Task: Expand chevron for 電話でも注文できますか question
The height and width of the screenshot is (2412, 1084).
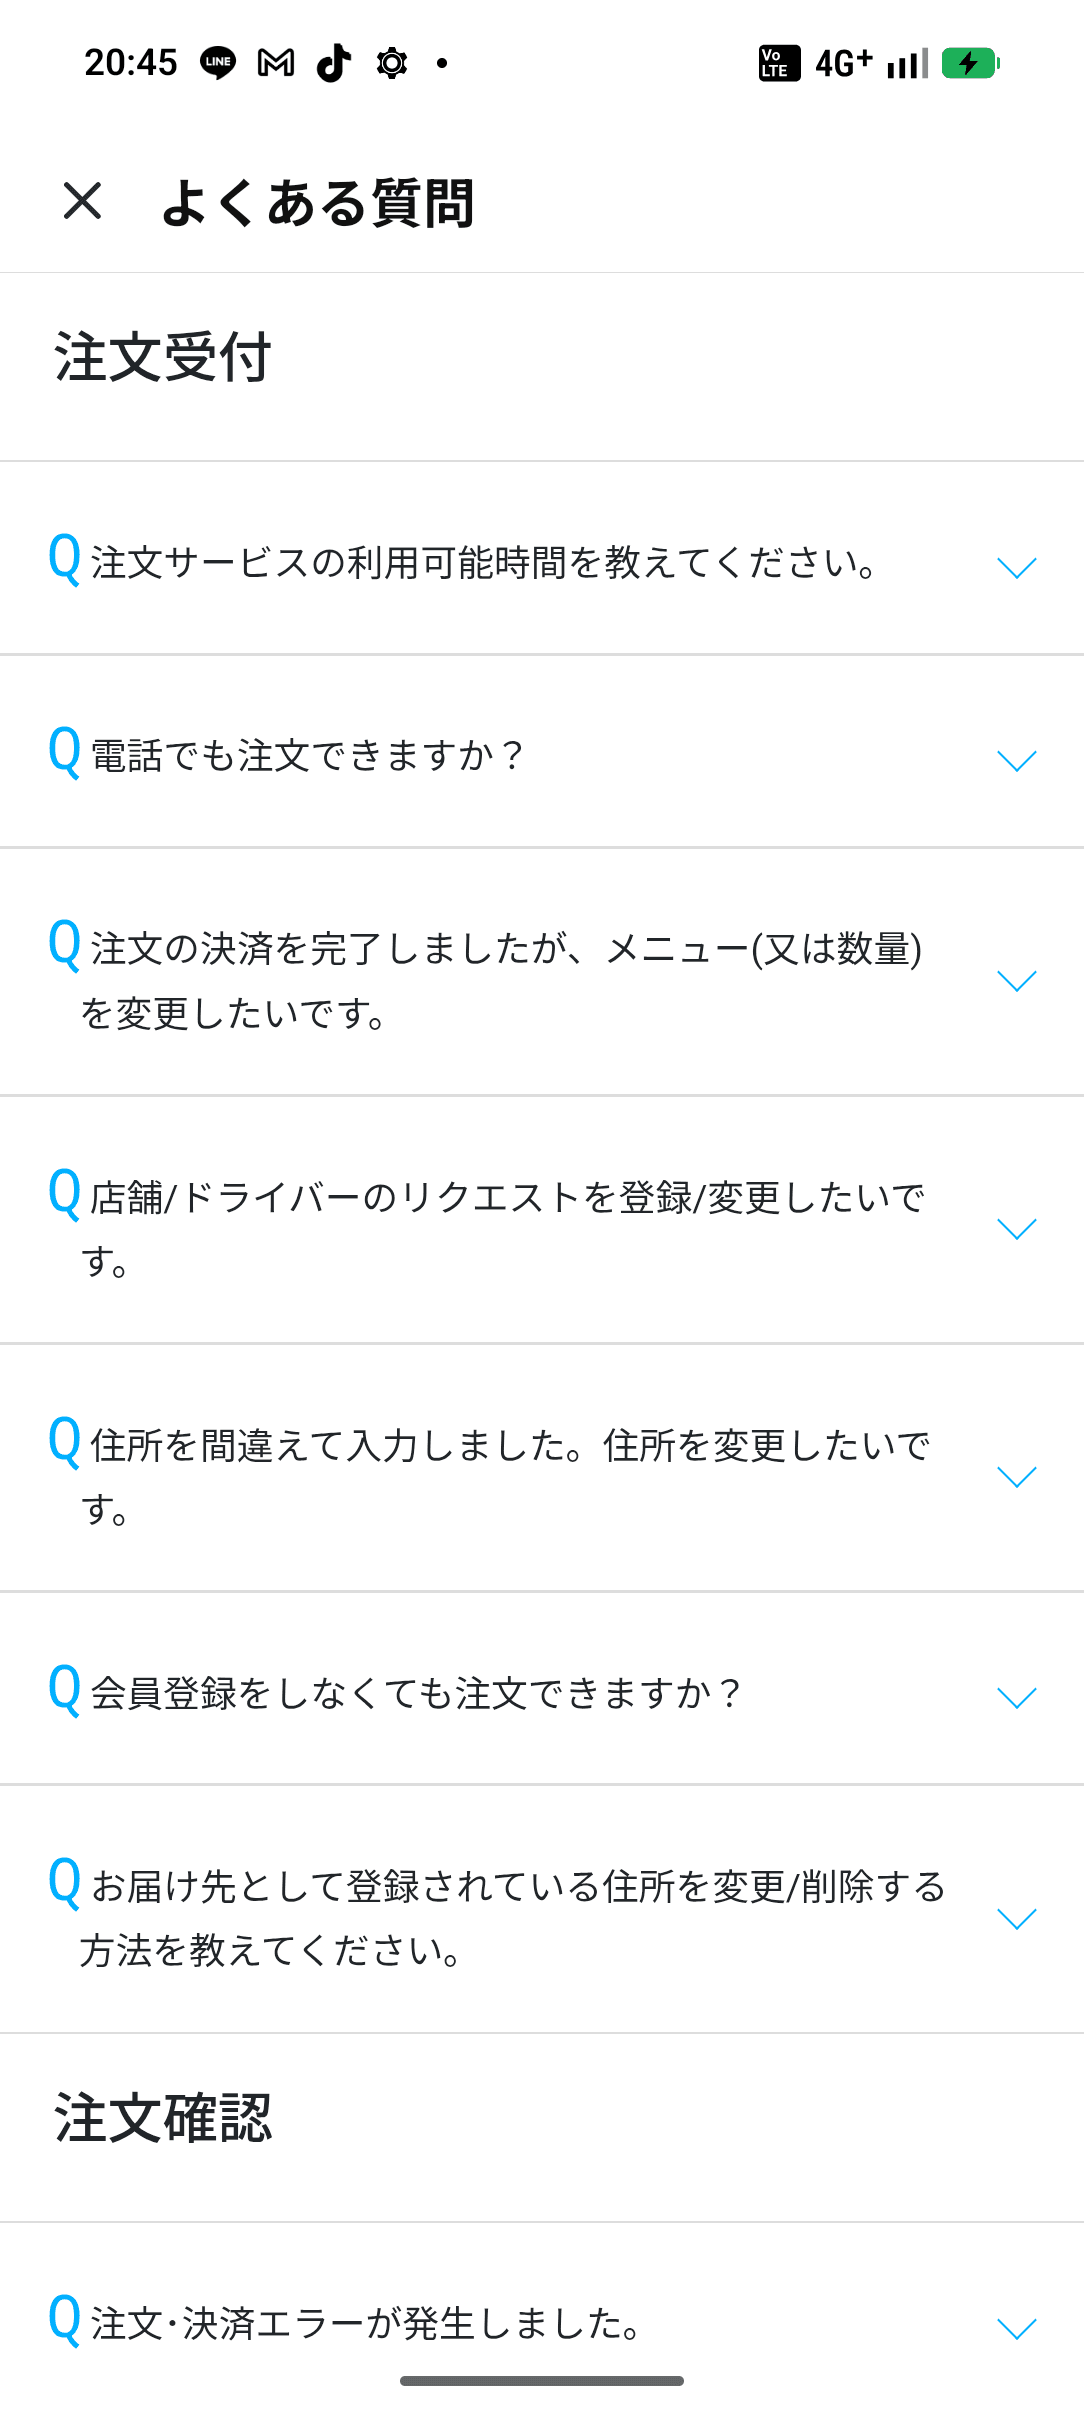Action: pyautogui.click(x=1016, y=761)
